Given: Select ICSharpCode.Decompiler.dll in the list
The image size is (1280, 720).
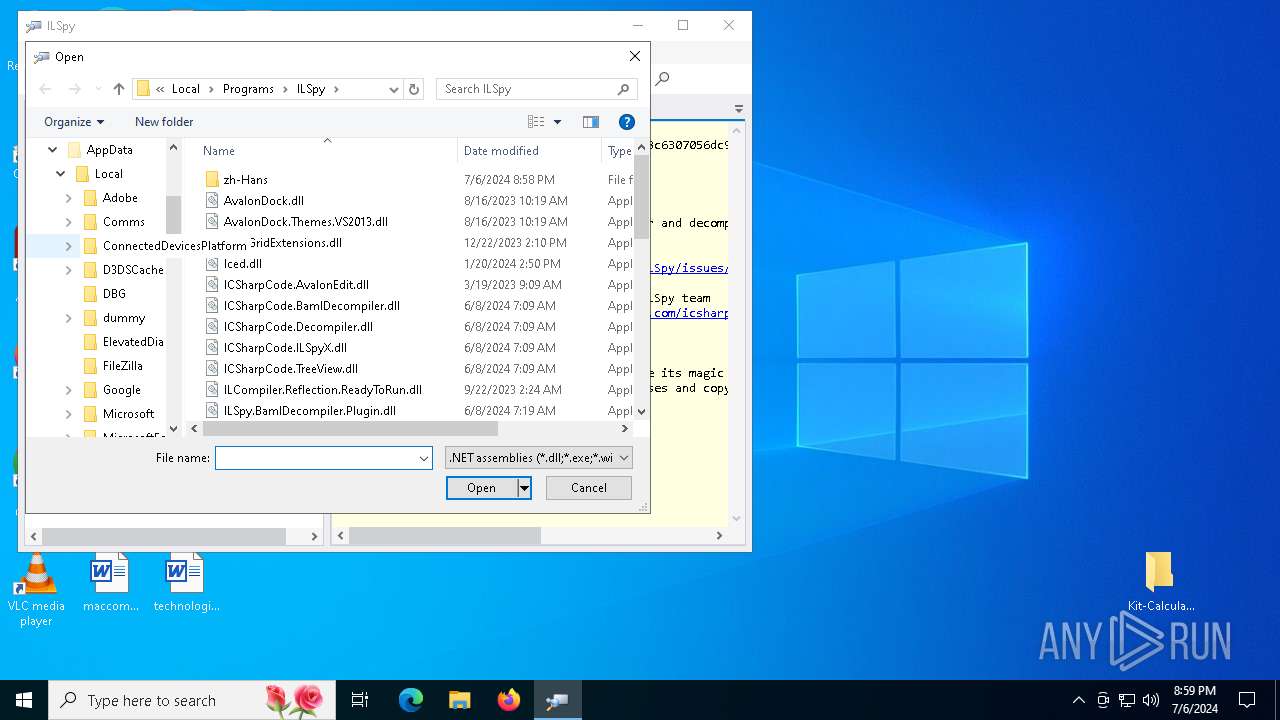Looking at the screenshot, I should tap(298, 327).
